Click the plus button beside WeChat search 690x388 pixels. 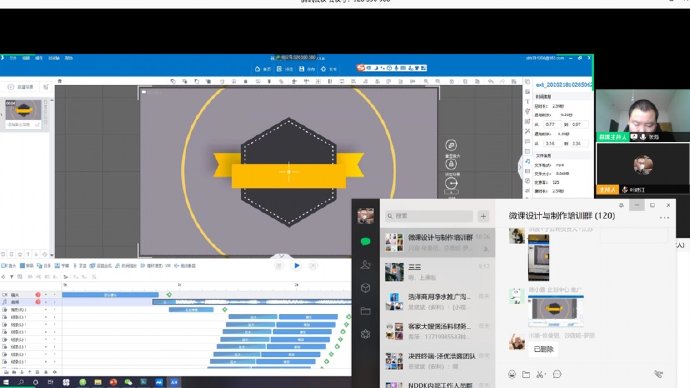[x=483, y=216]
